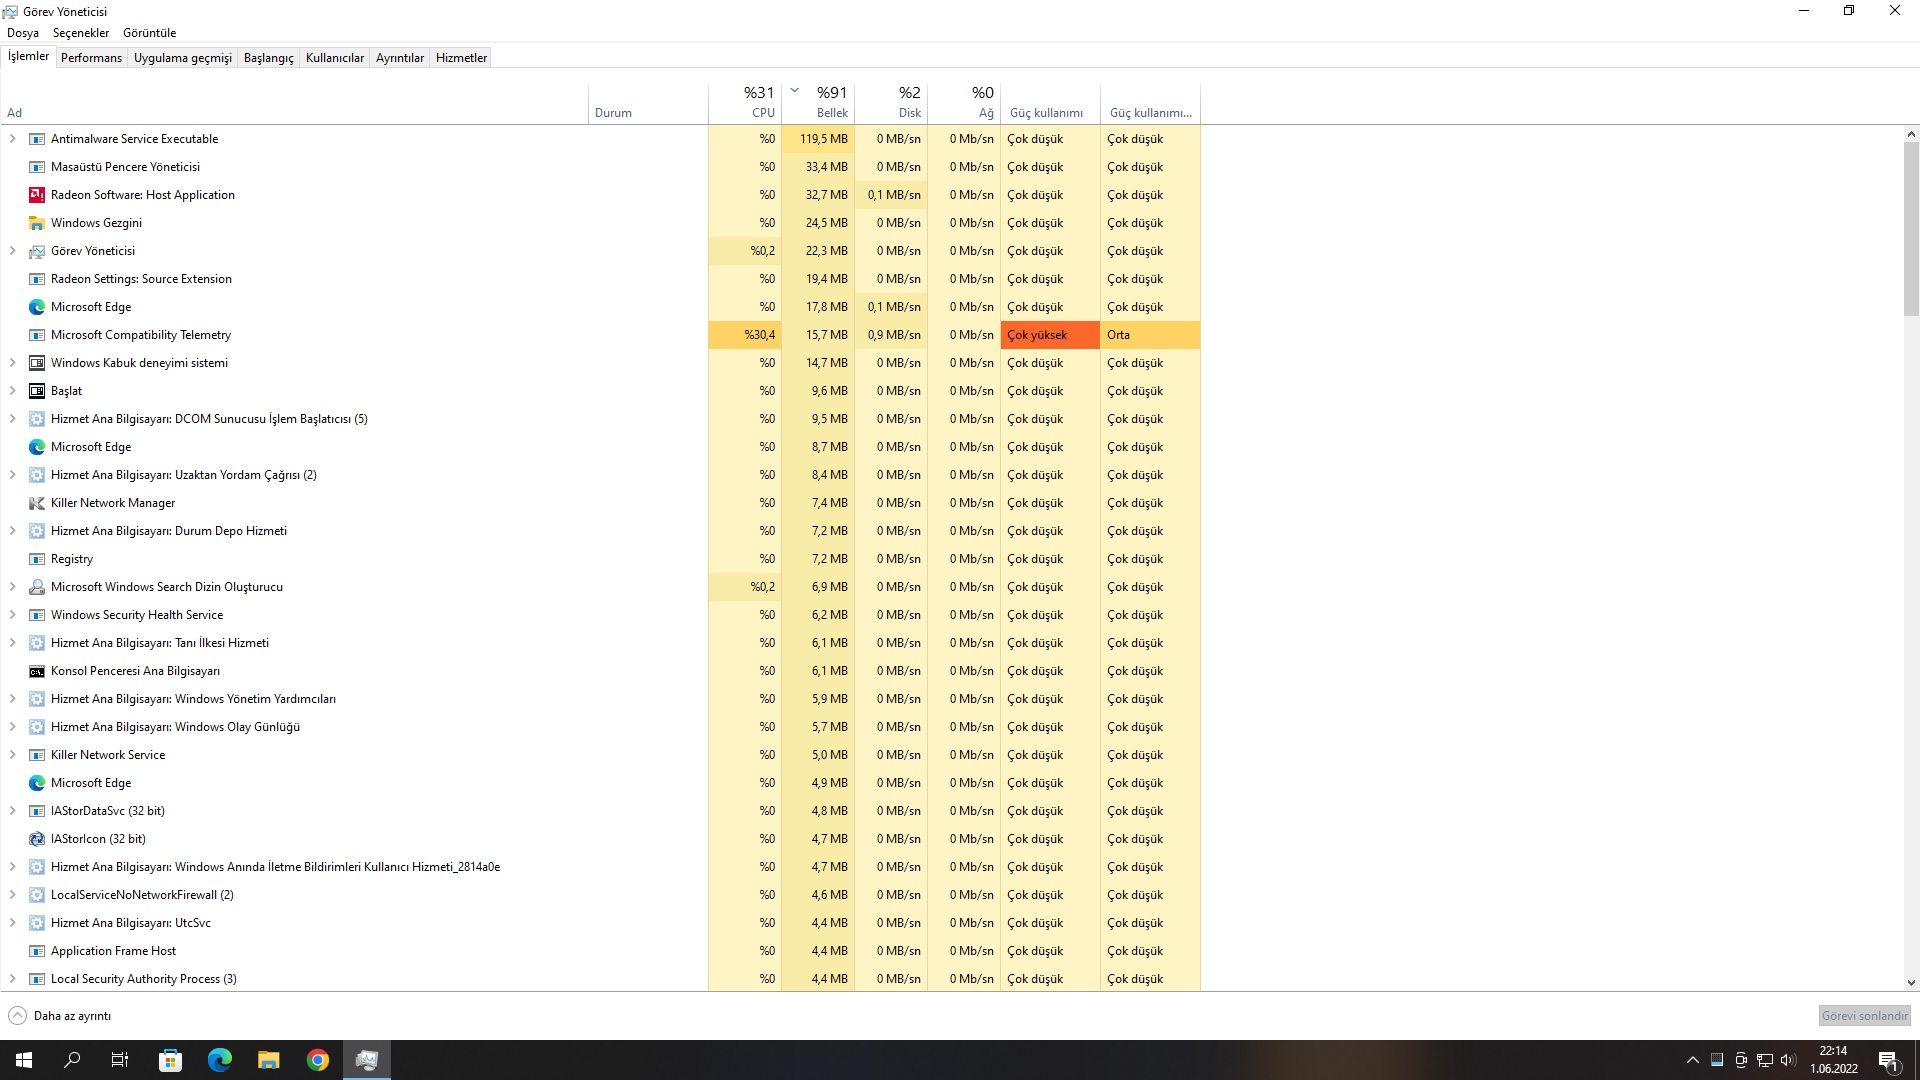The width and height of the screenshot is (1920, 1080).
Task: Open the Başlangıç tab
Action: click(268, 58)
